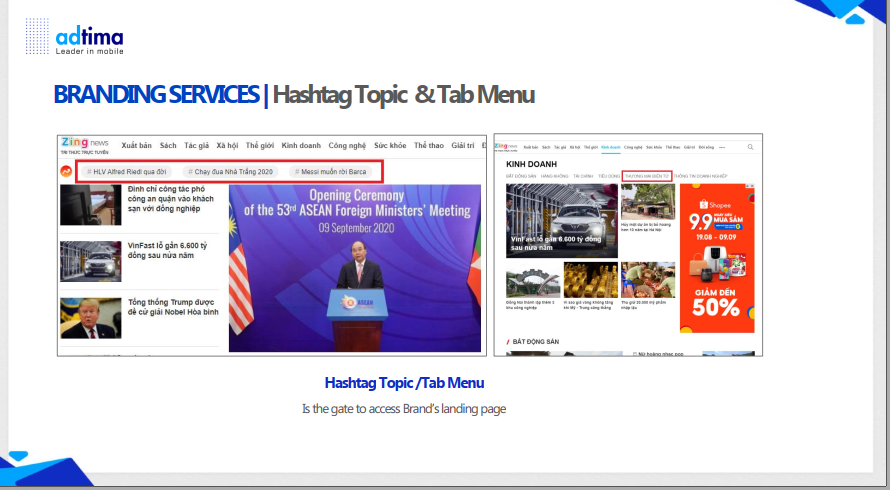Screen dimensions: 890x490
Task: Click the Zing news logo
Action: (x=85, y=145)
